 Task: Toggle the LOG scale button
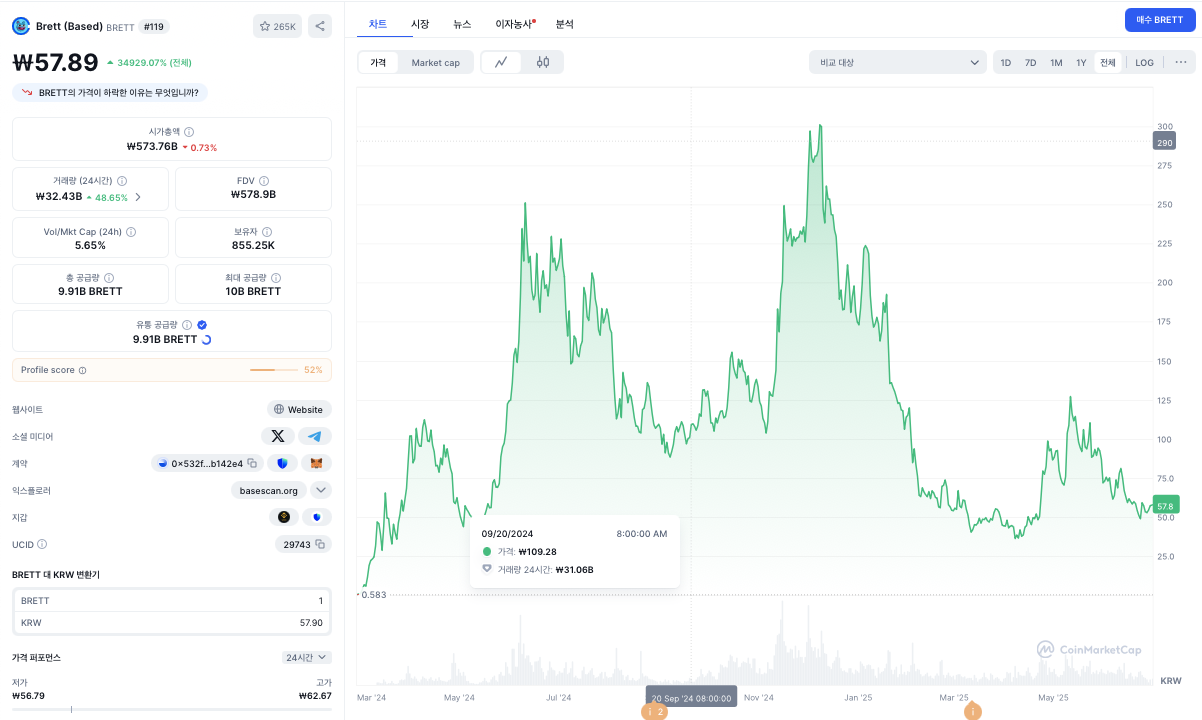tap(1144, 62)
